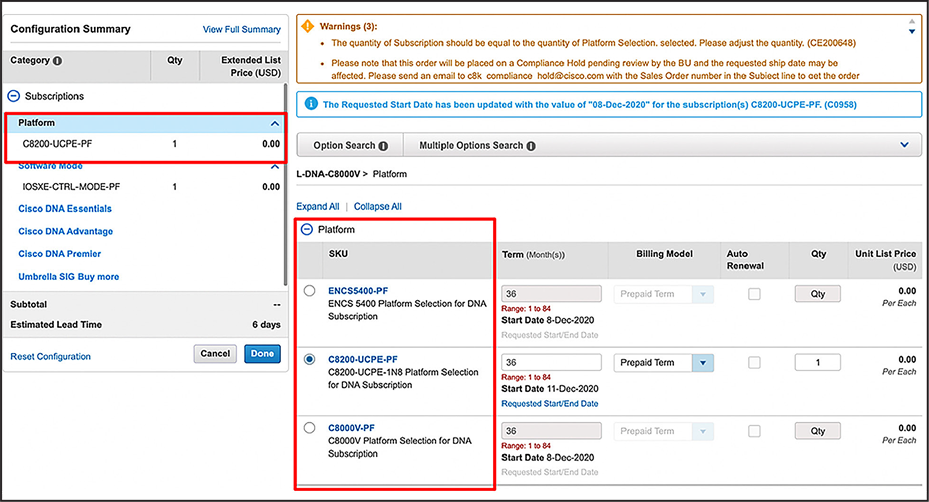Screen dimensions: 929x502
Task: Click the Done button
Action: [262, 354]
